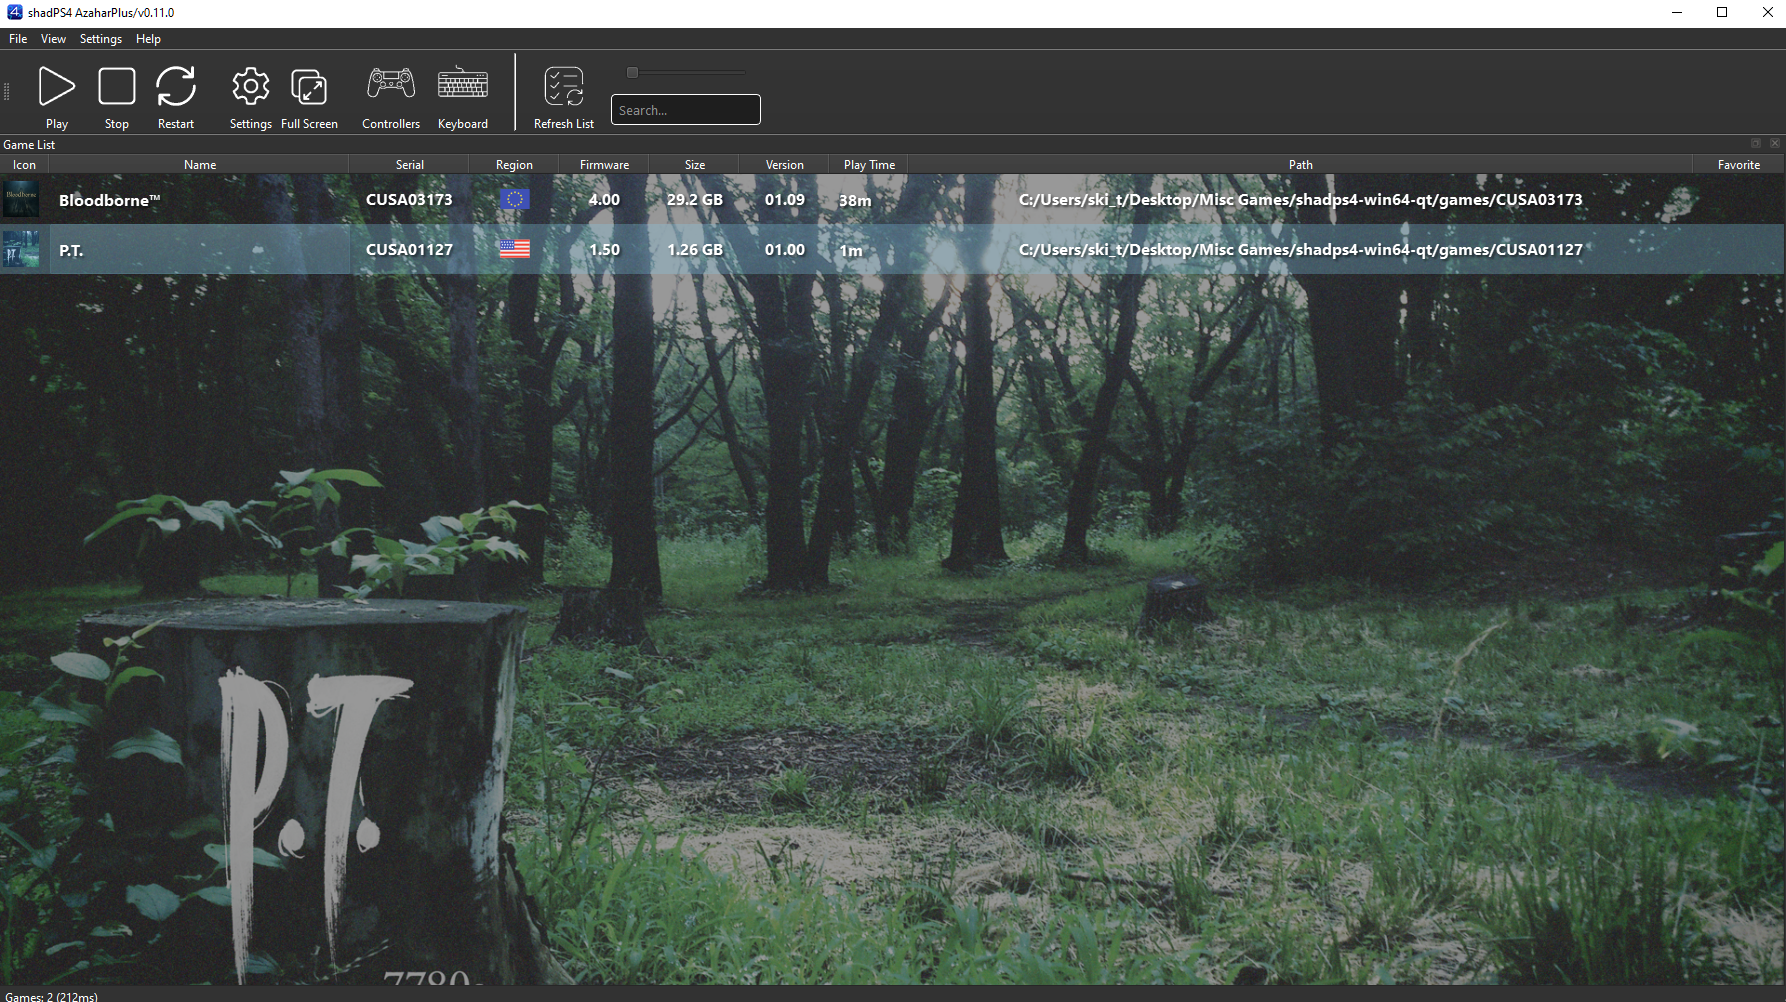Click size value 1.26 GB
Screen dimensions: 1786x1002
point(695,249)
